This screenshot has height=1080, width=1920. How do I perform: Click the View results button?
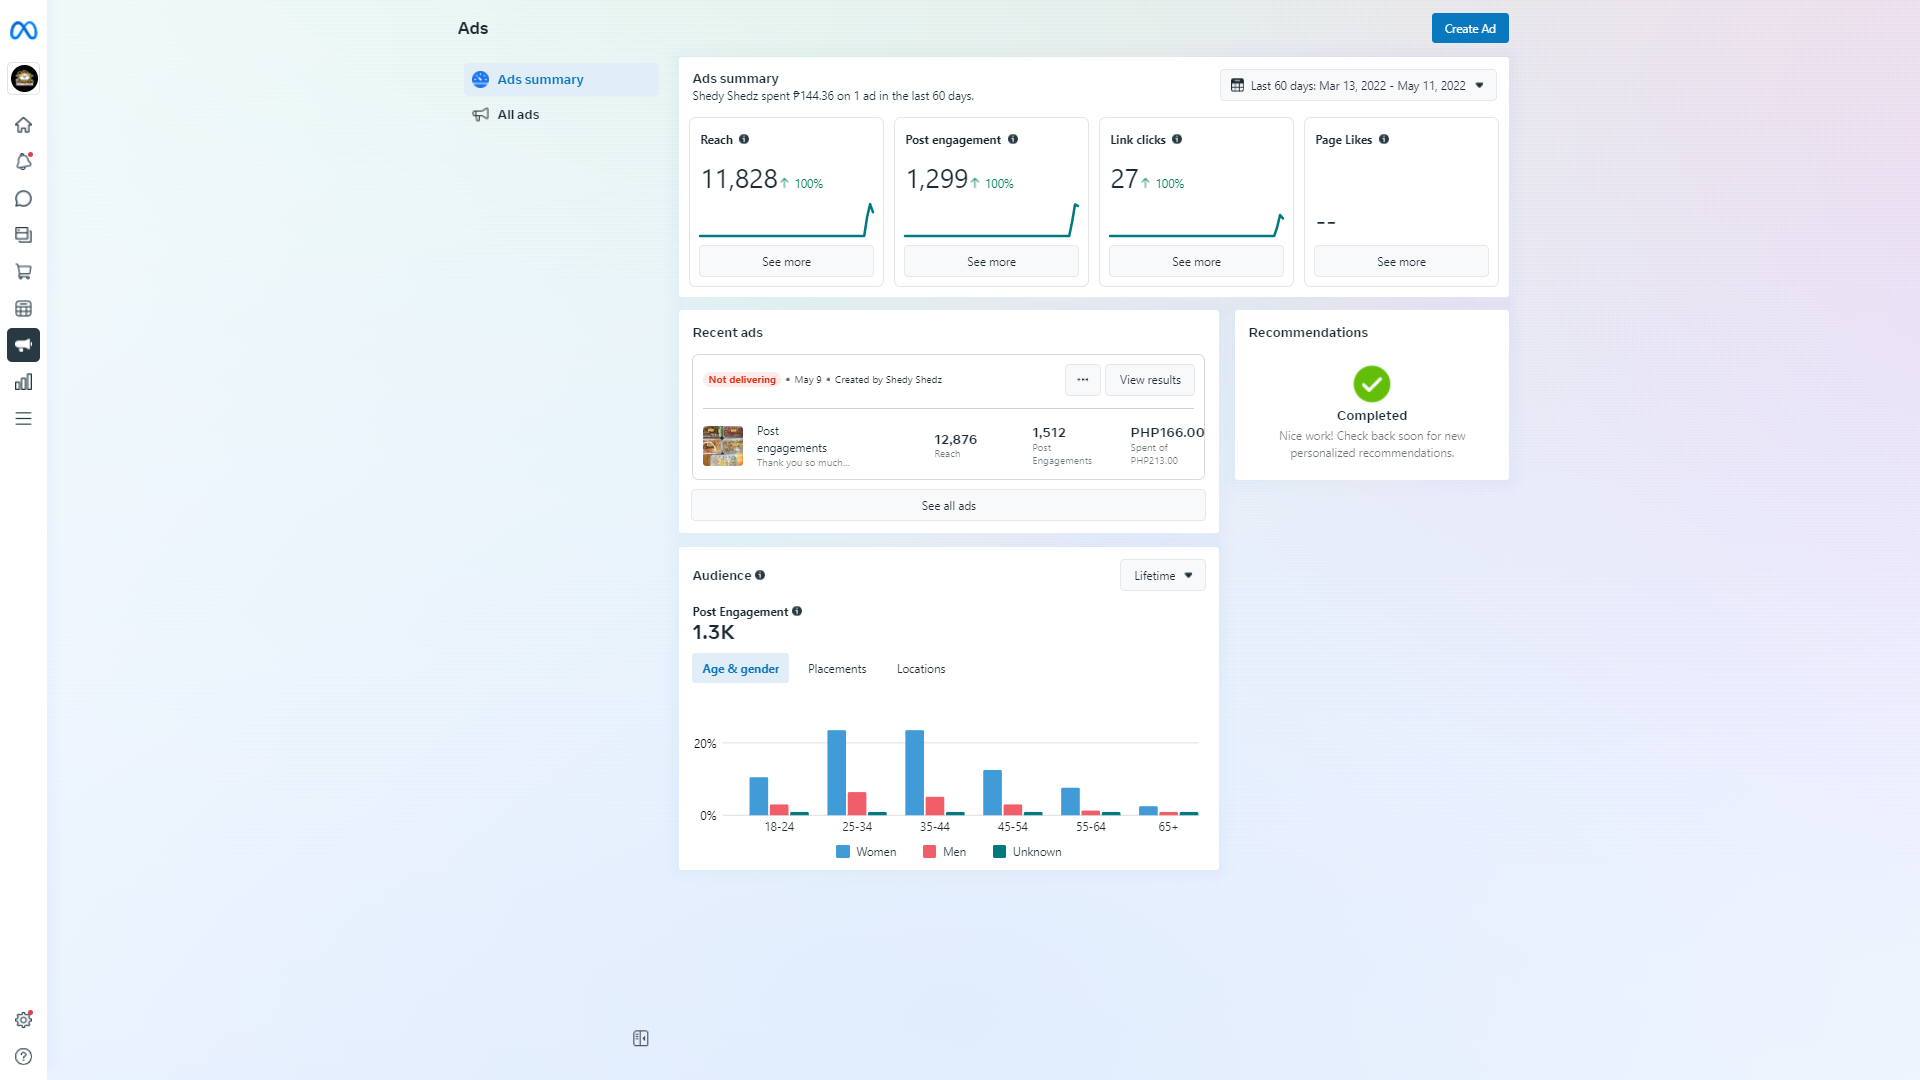(x=1149, y=380)
